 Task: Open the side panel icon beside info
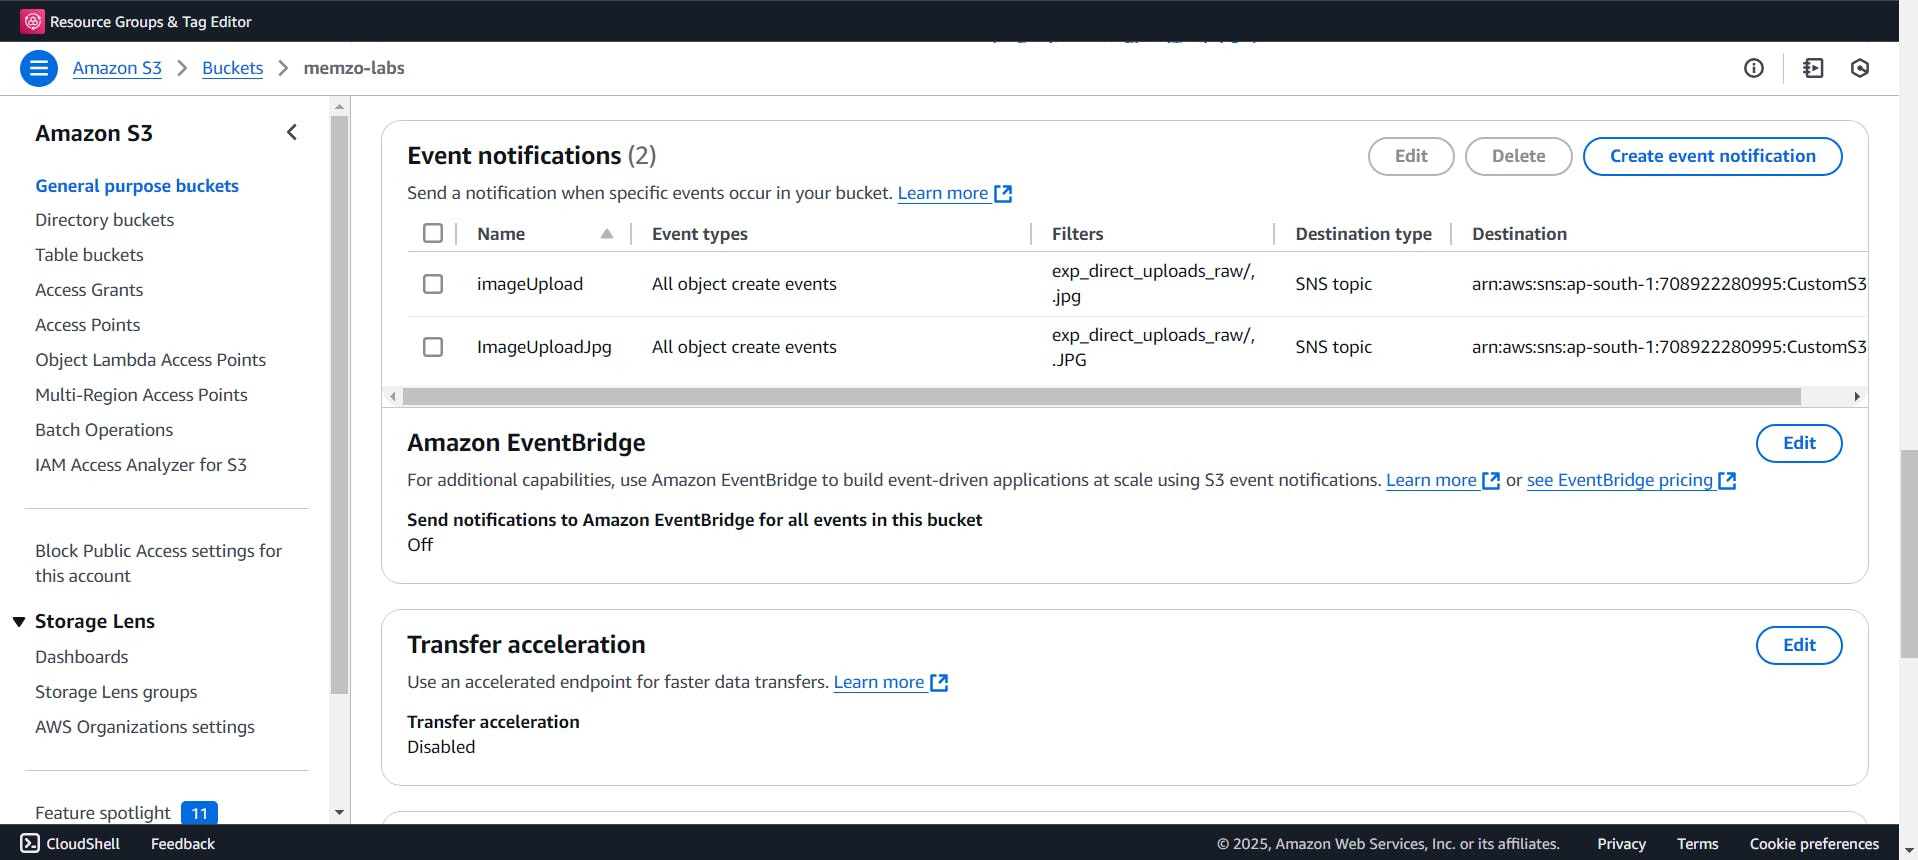pos(1812,68)
